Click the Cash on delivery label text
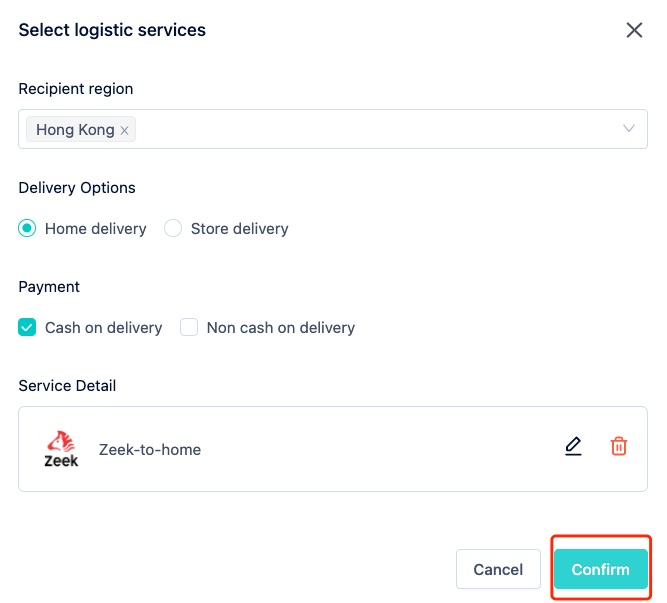Viewport: 667px width, 603px height. tap(103, 328)
